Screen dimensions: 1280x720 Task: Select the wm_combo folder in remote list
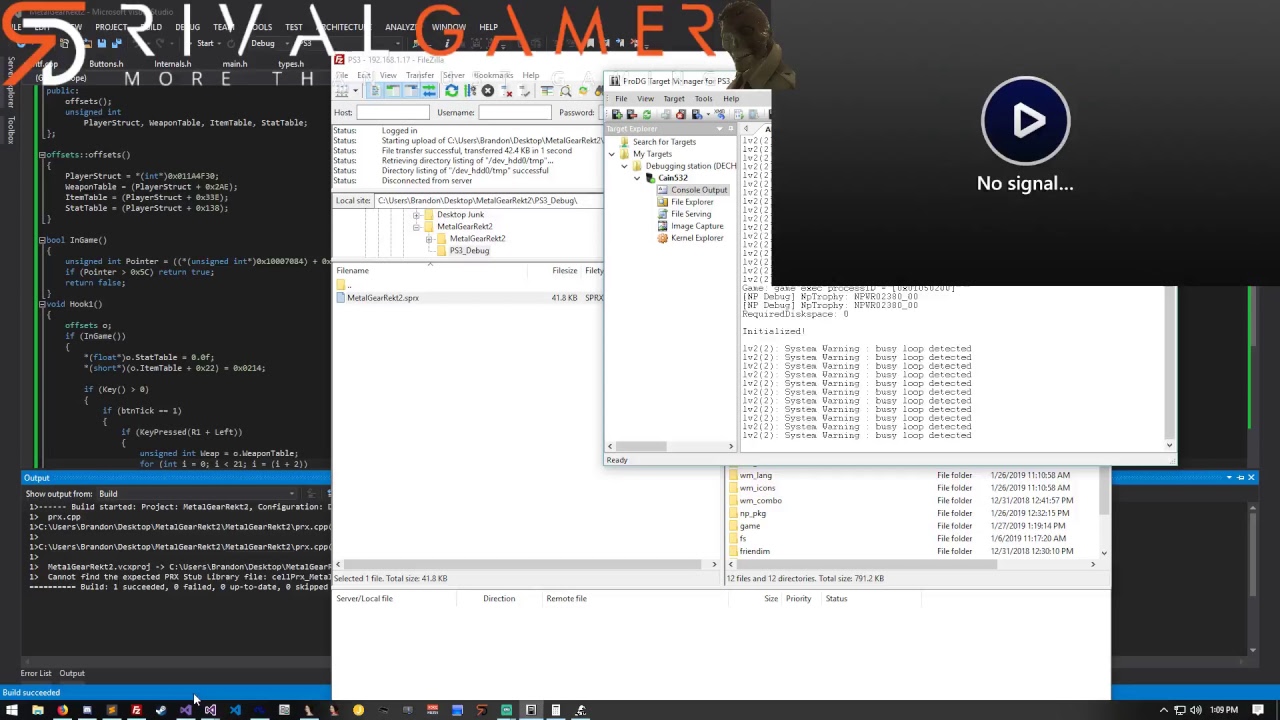[x=760, y=501]
